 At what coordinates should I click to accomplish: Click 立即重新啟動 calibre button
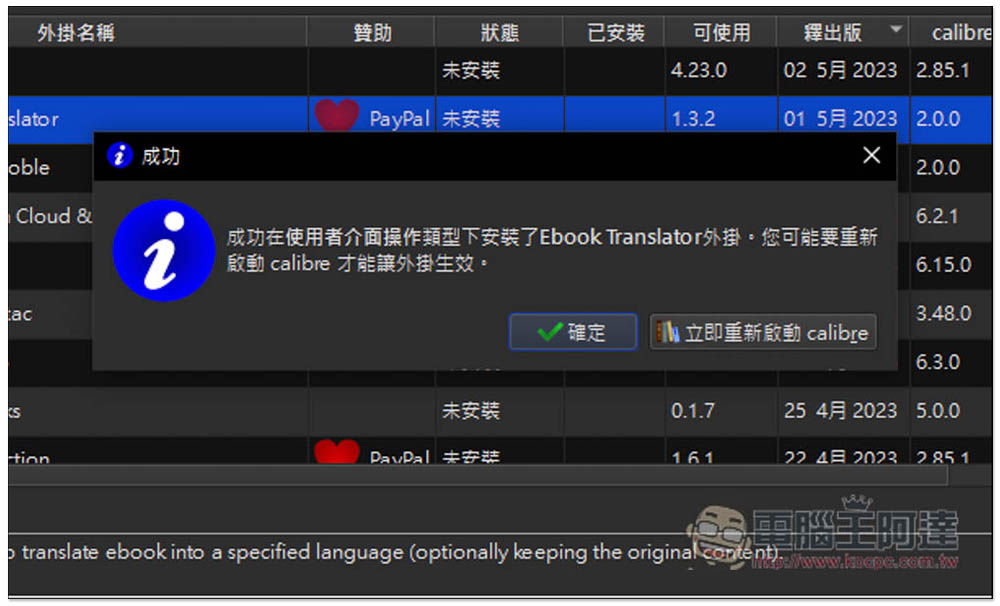pos(763,332)
